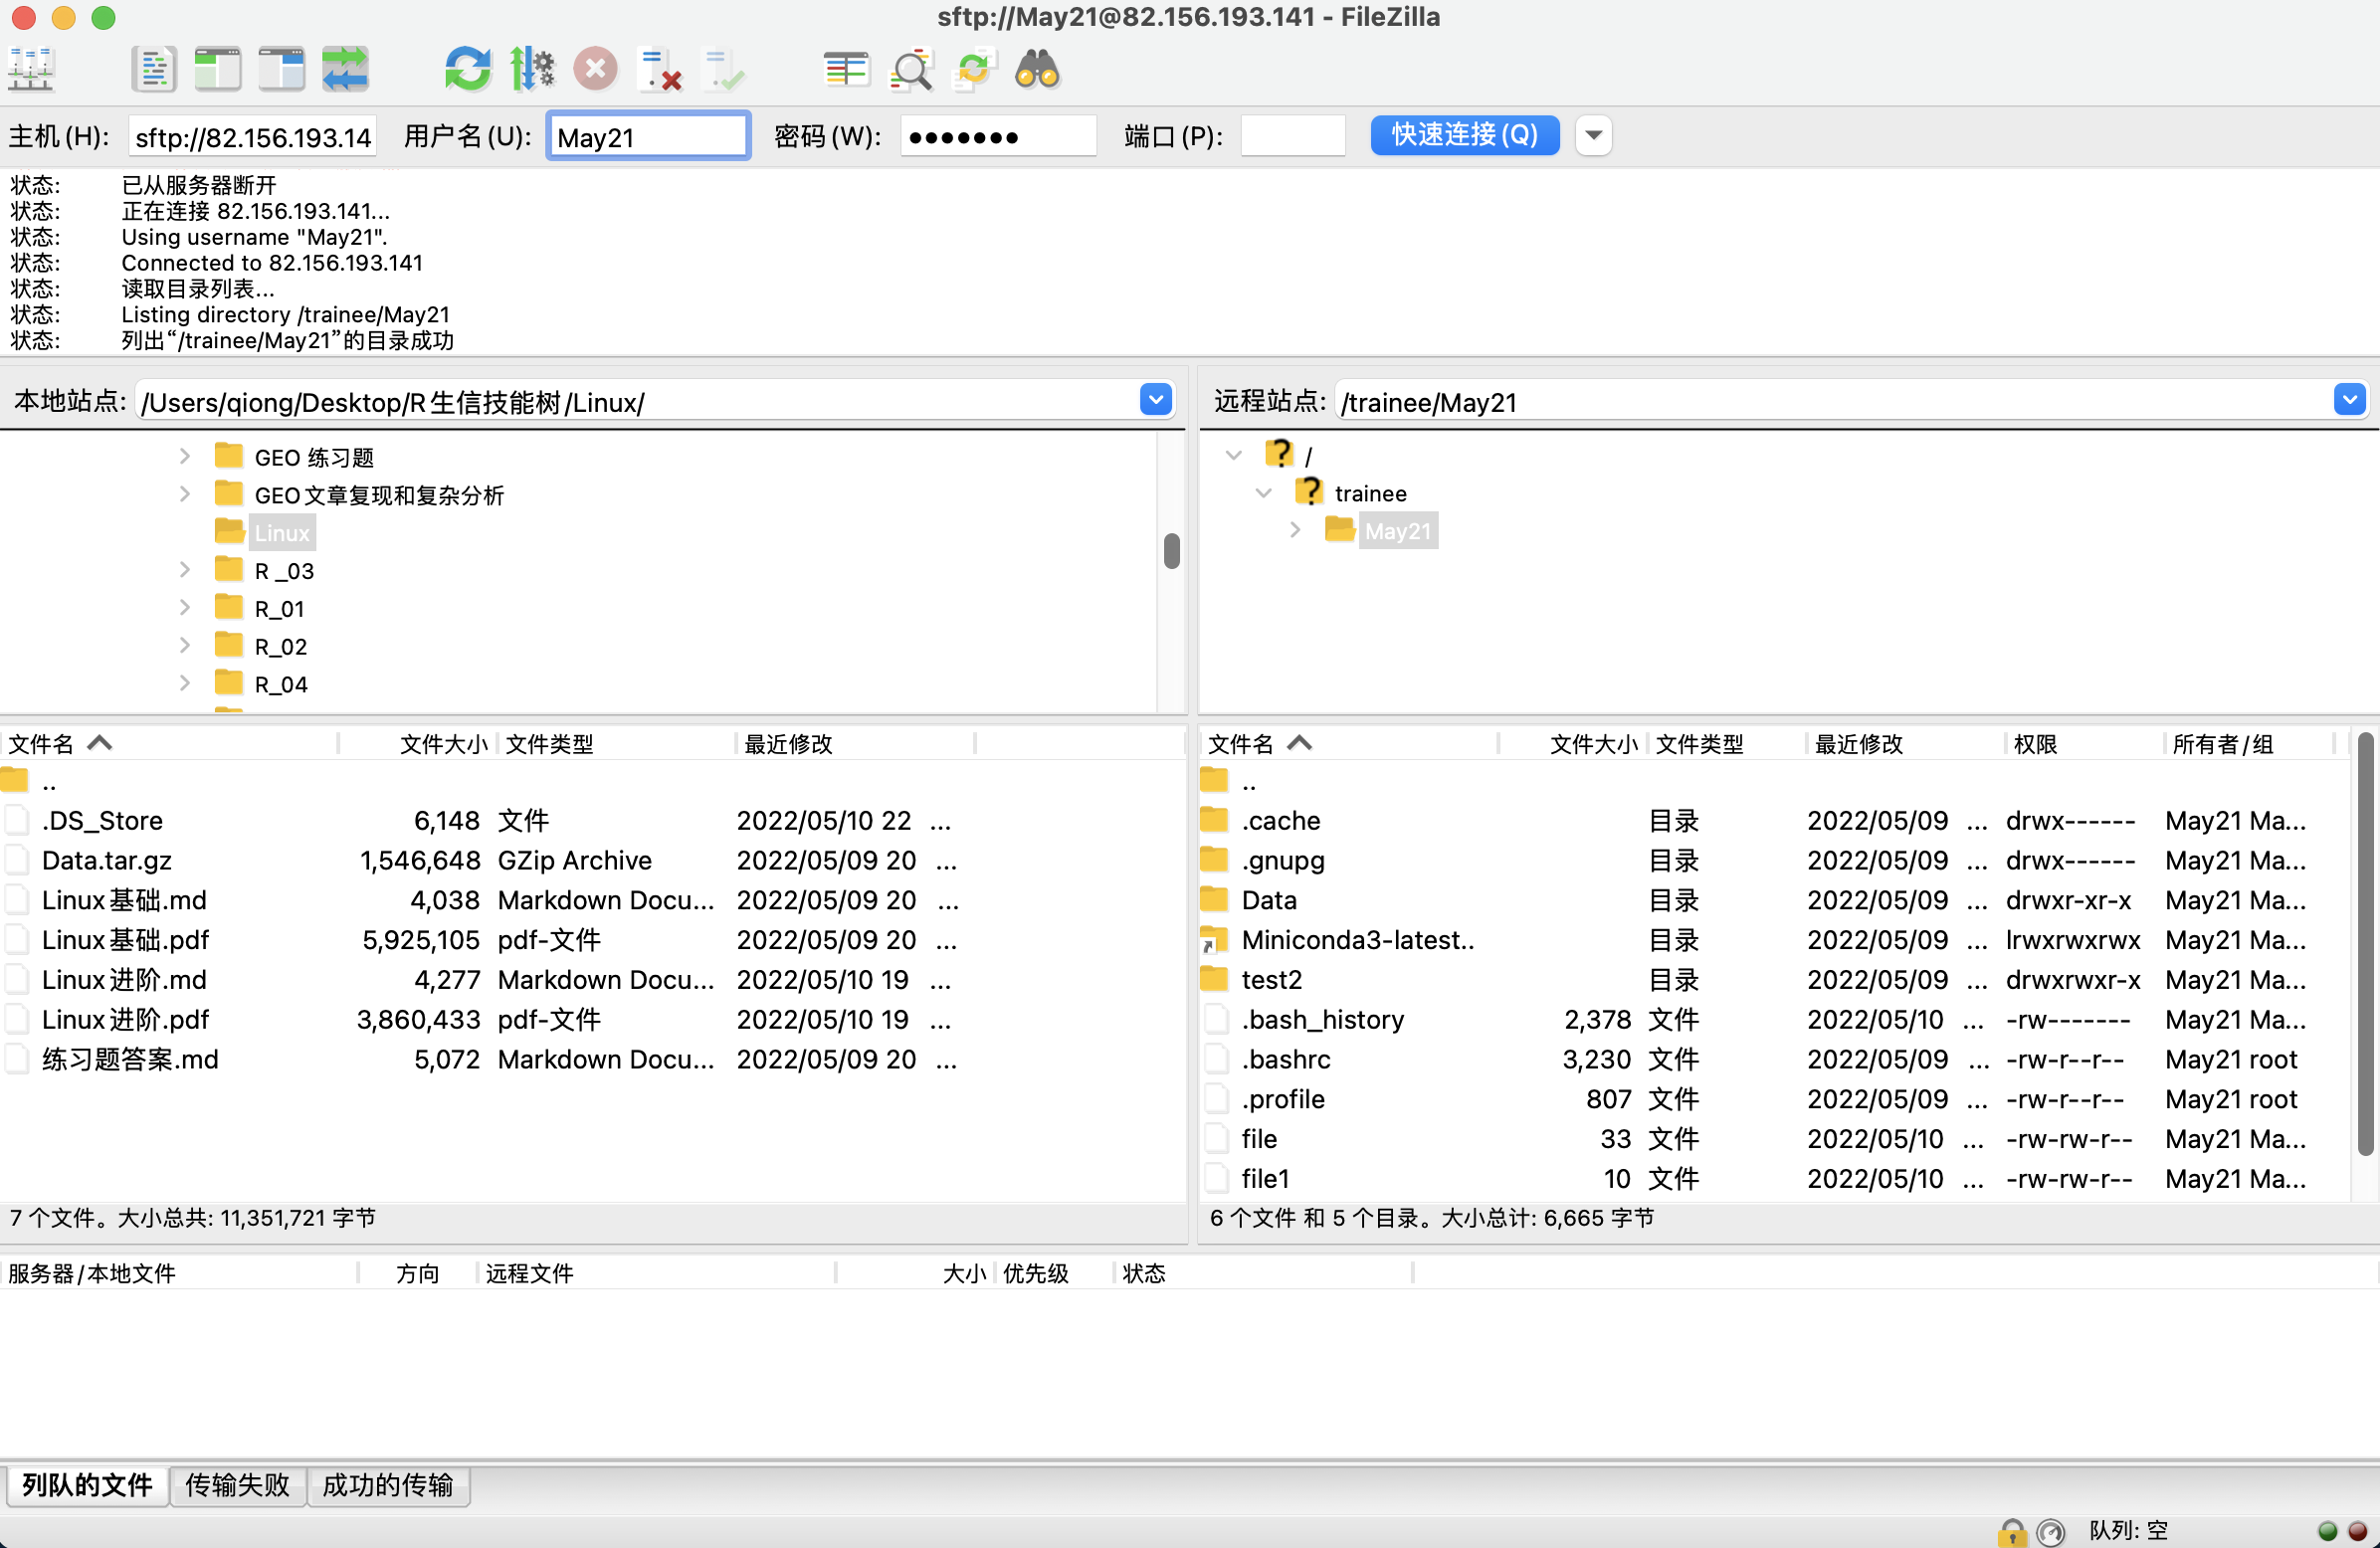Click the remote root question mark icon
This screenshot has height=1548, width=2380.
(1279, 454)
